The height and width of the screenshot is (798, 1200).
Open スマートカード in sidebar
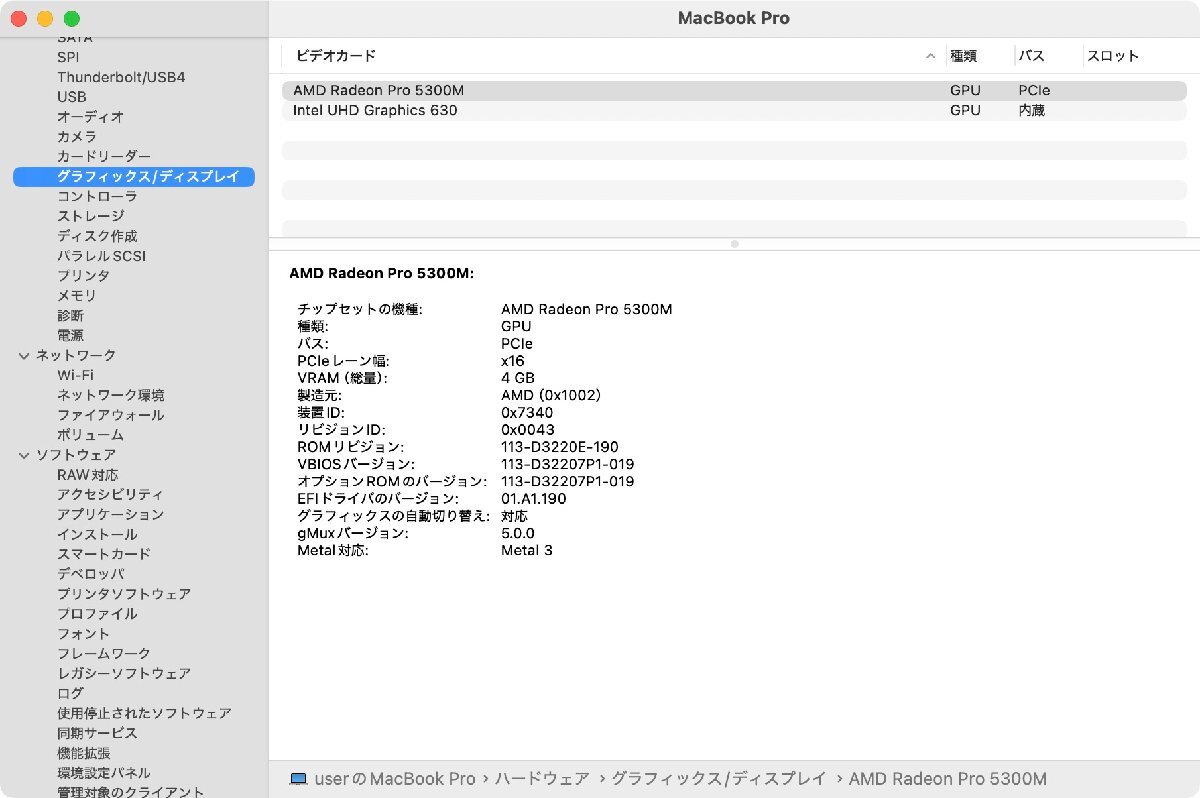104,554
